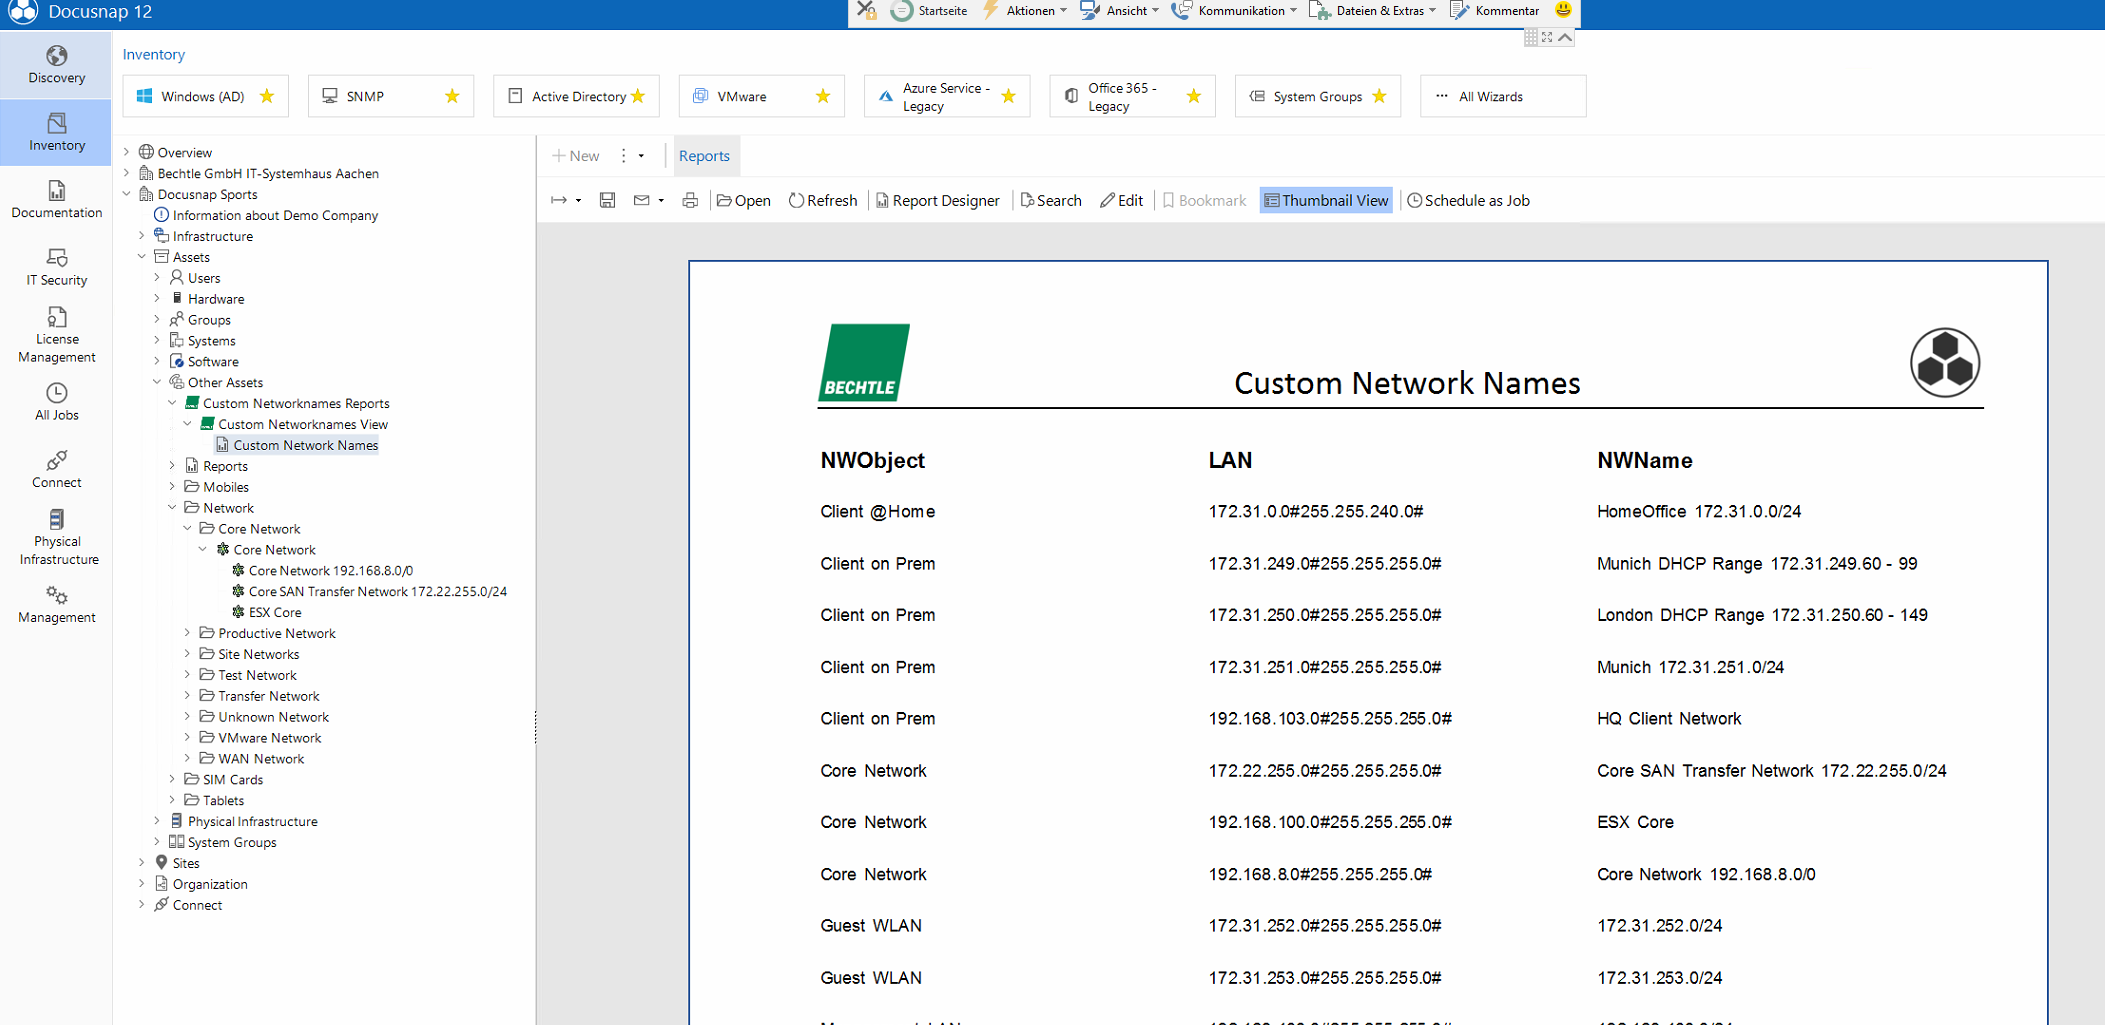
Task: Toggle favorite star for Windows (AD) wizard
Action: pyautogui.click(x=267, y=96)
